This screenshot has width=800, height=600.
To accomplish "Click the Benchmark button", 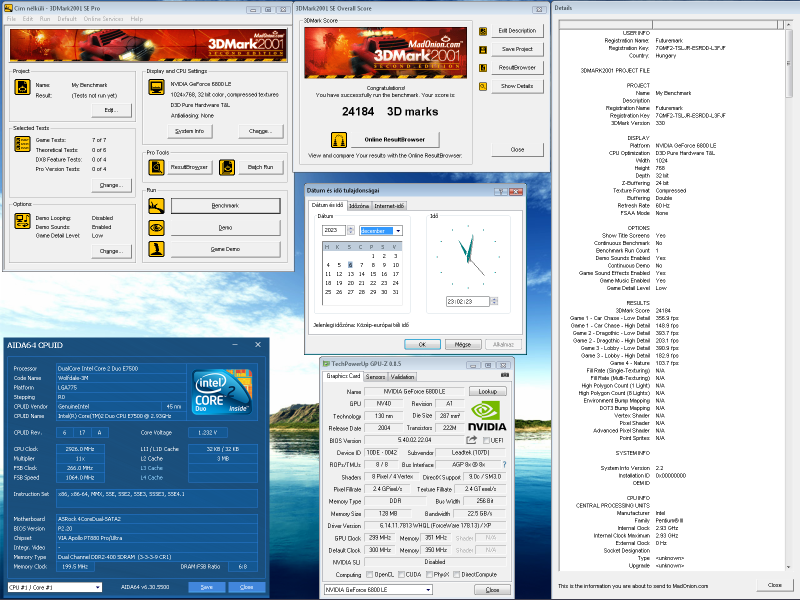I will [225, 206].
